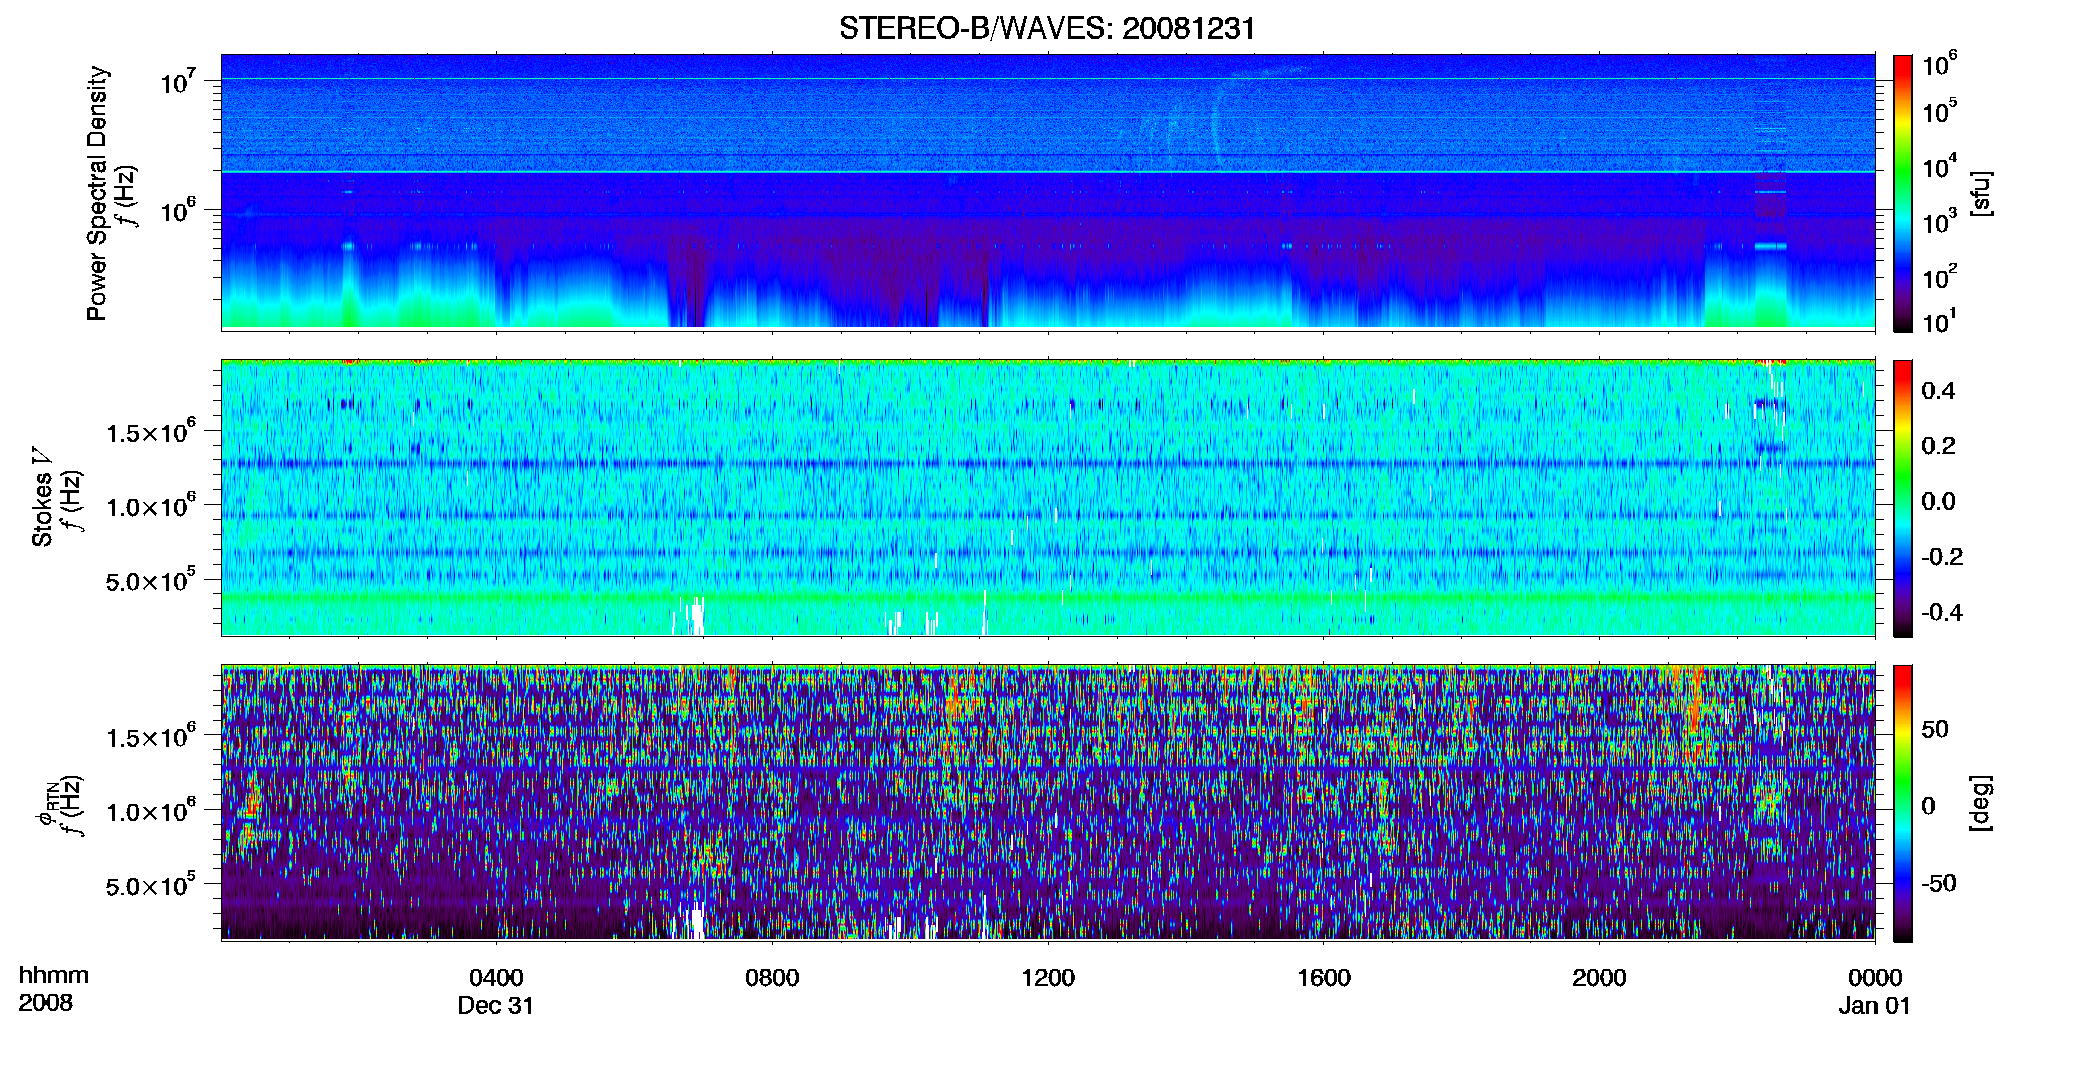Click the Jan 01 date label
The width and height of the screenshot is (2096, 1080).
pyautogui.click(x=1875, y=1006)
